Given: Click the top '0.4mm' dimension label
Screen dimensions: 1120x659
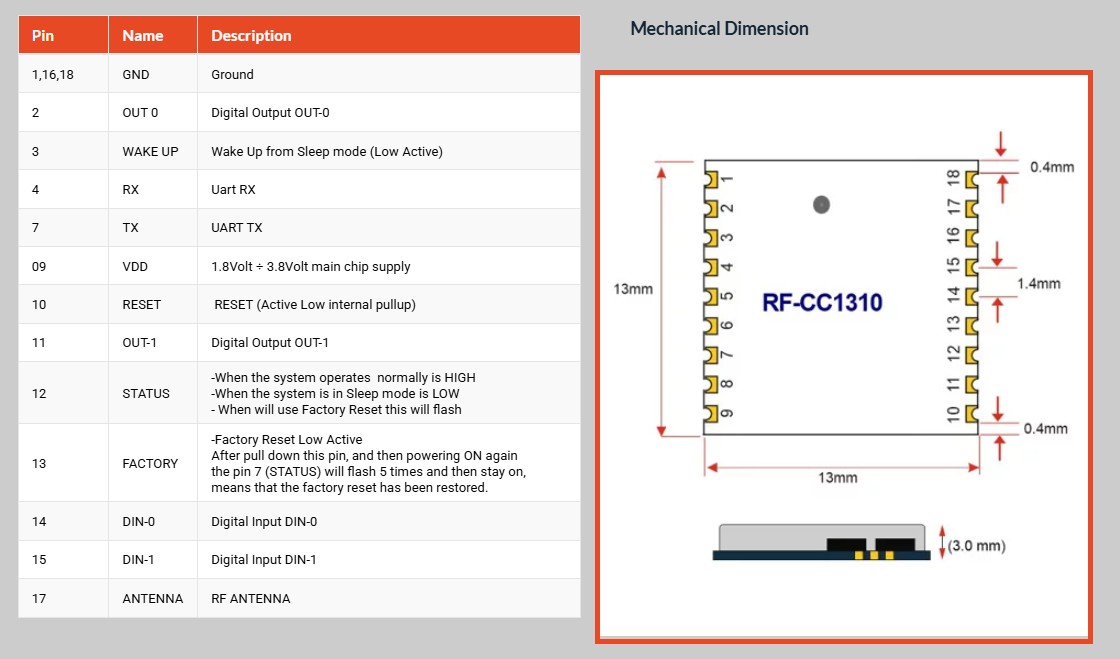Looking at the screenshot, I should pyautogui.click(x=1052, y=167).
